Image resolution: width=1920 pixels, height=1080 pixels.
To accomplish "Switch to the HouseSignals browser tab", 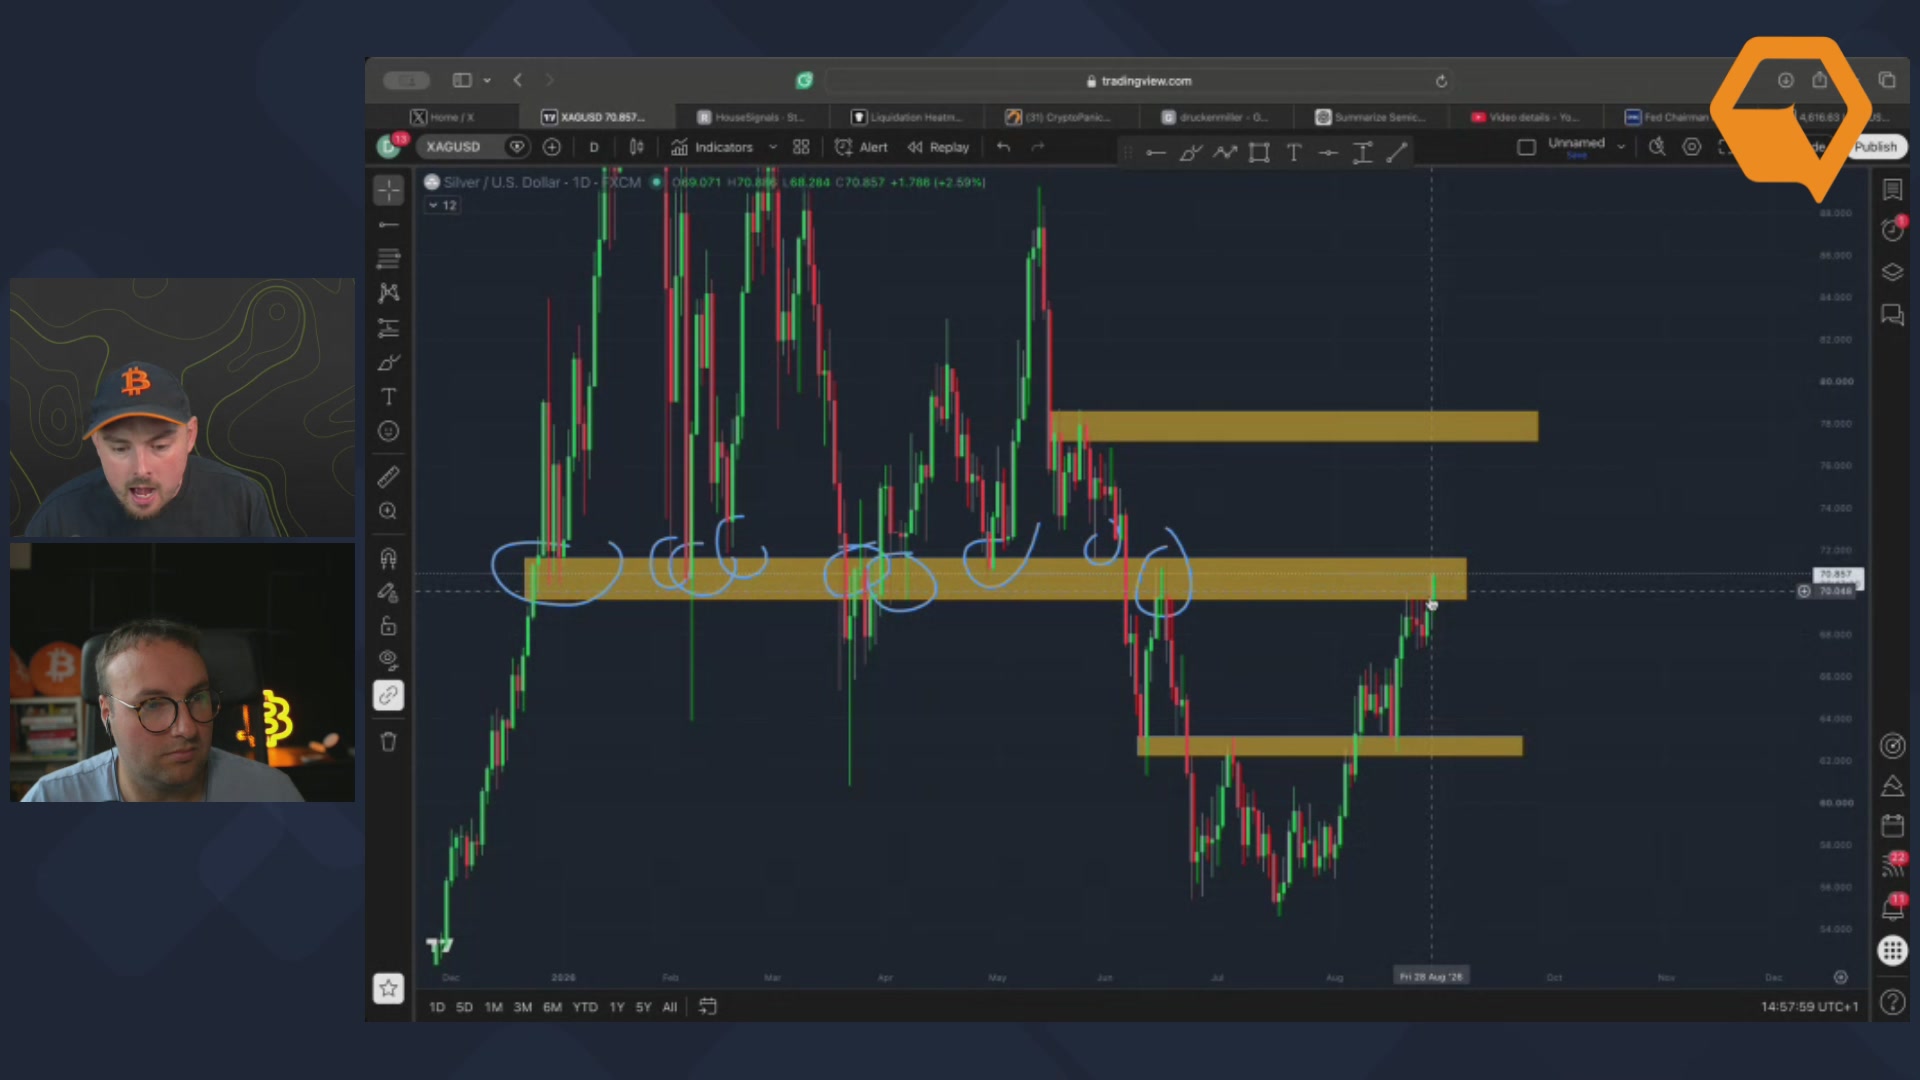I will 751,117.
